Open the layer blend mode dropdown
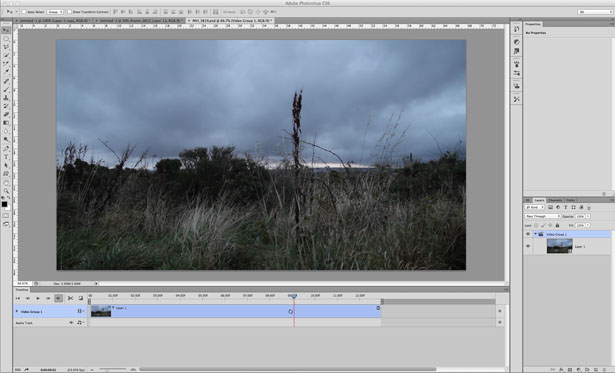 (x=543, y=216)
